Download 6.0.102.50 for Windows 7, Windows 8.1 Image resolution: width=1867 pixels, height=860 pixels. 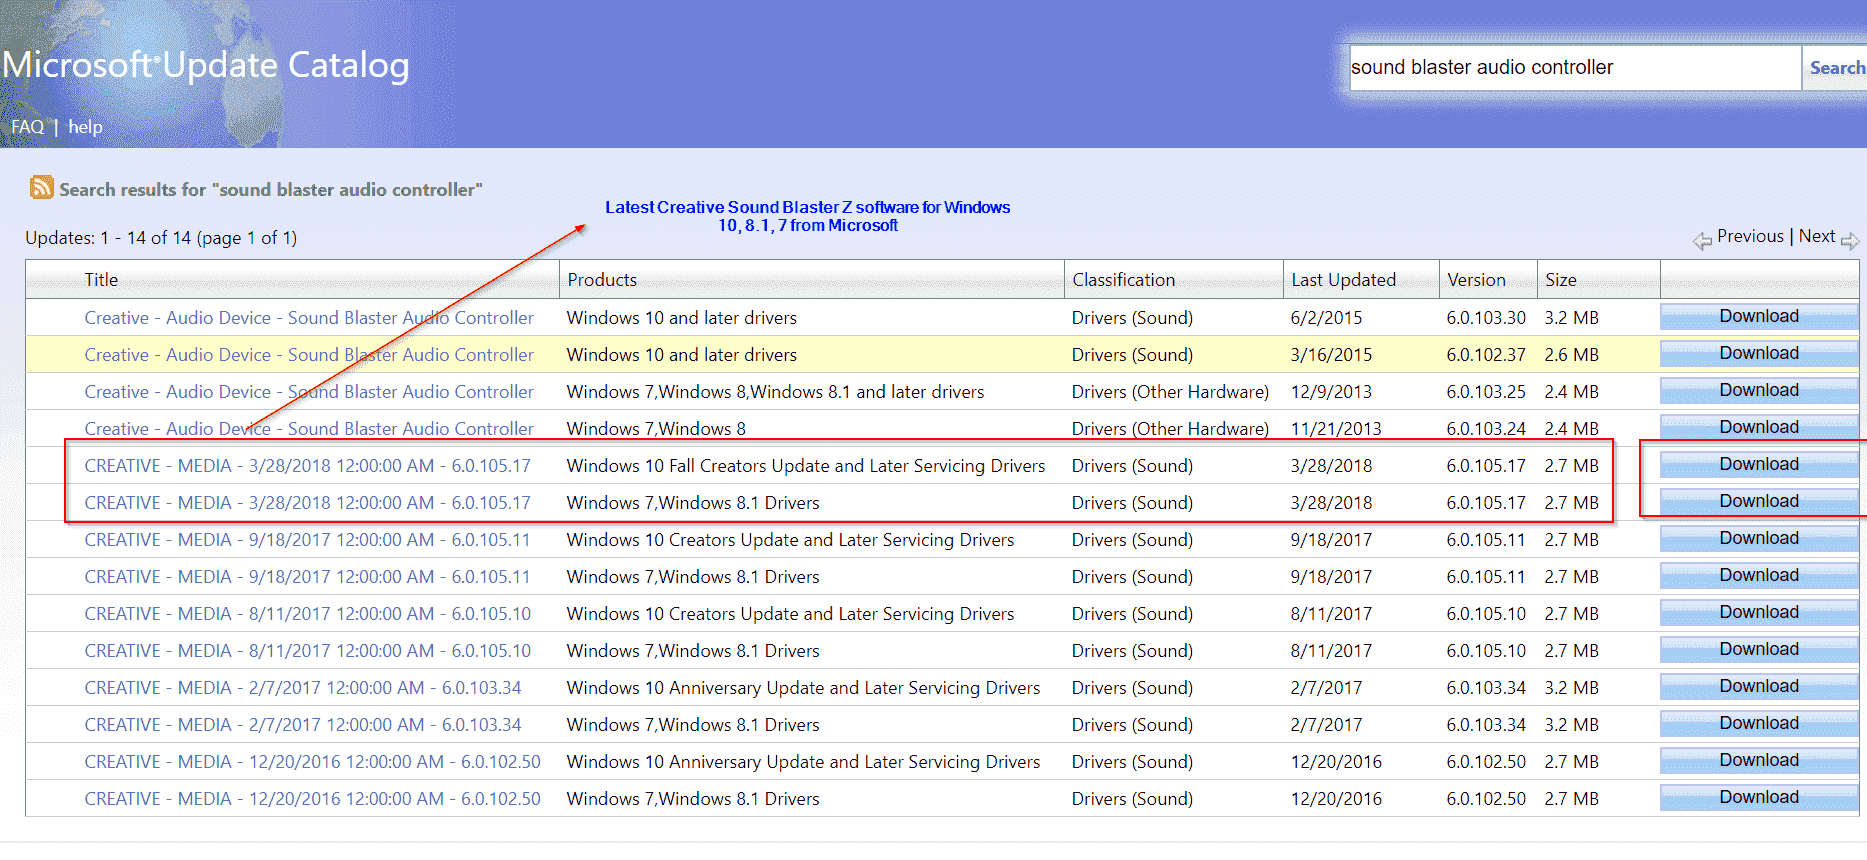1759,797
